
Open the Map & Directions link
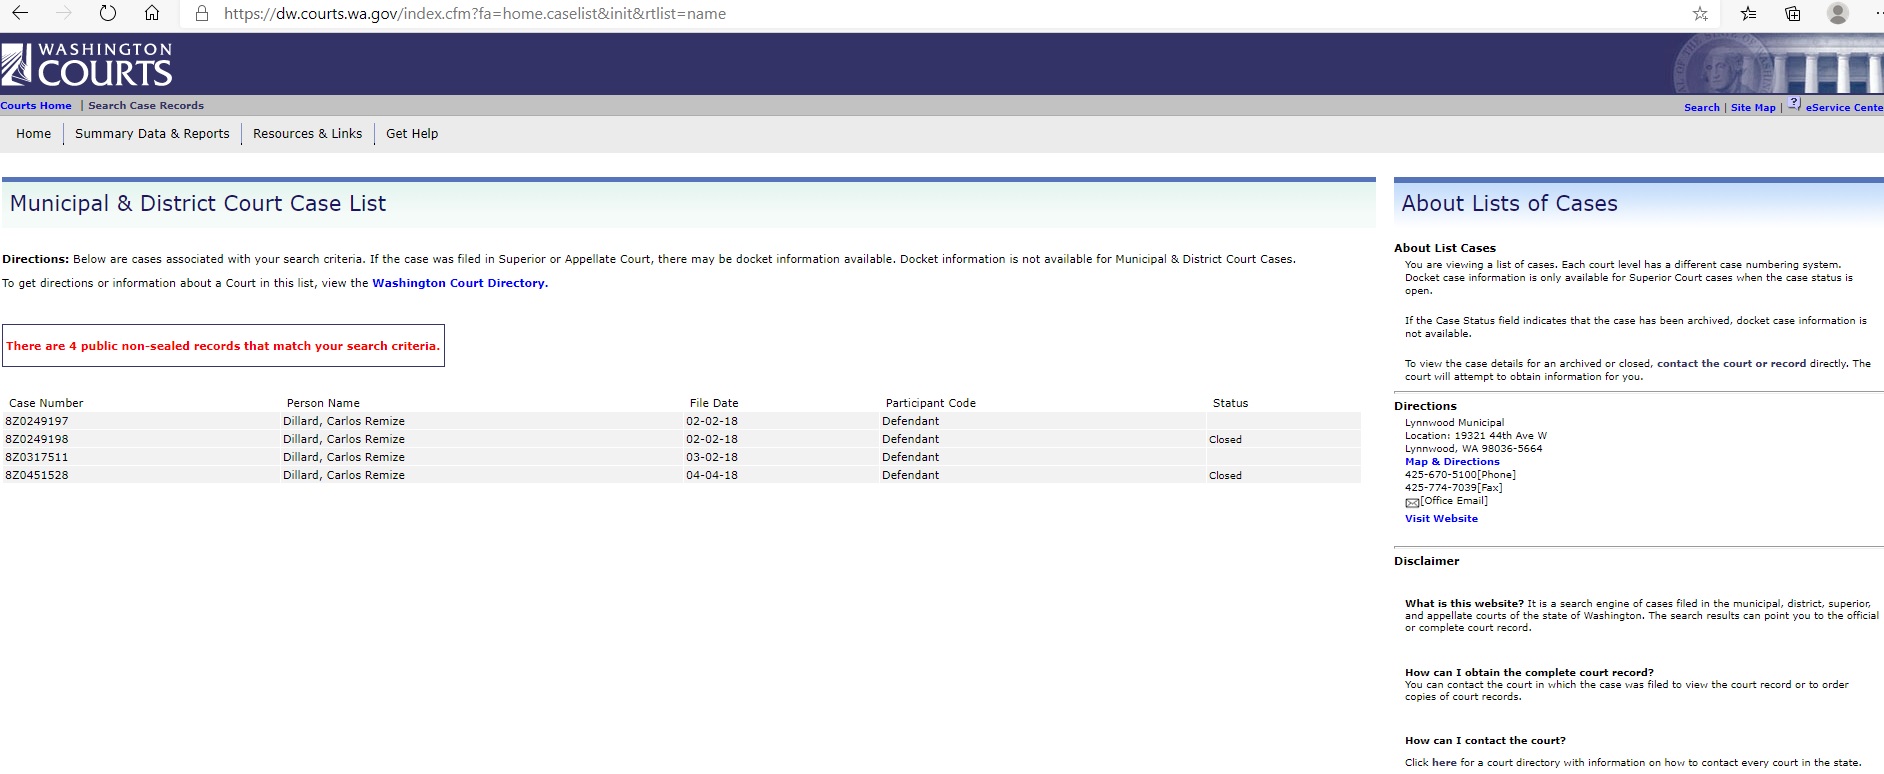pyautogui.click(x=1452, y=462)
